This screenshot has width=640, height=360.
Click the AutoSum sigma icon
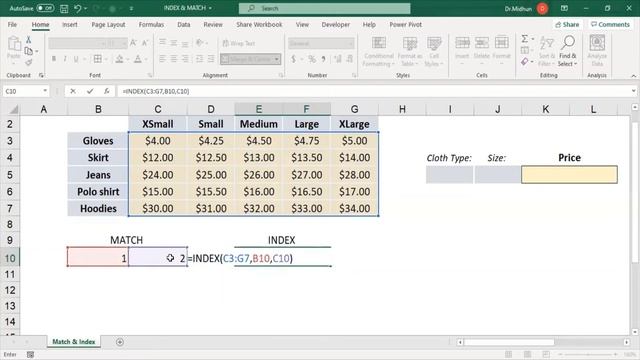click(525, 39)
